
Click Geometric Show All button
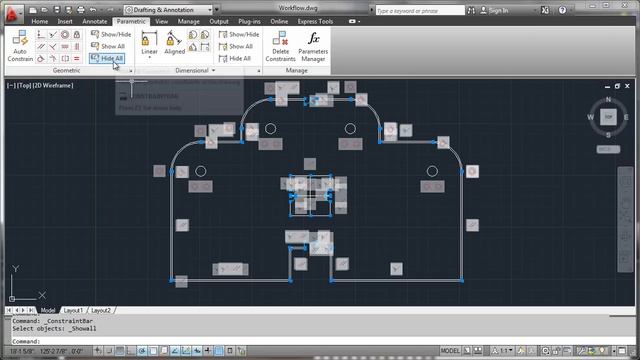pos(108,46)
